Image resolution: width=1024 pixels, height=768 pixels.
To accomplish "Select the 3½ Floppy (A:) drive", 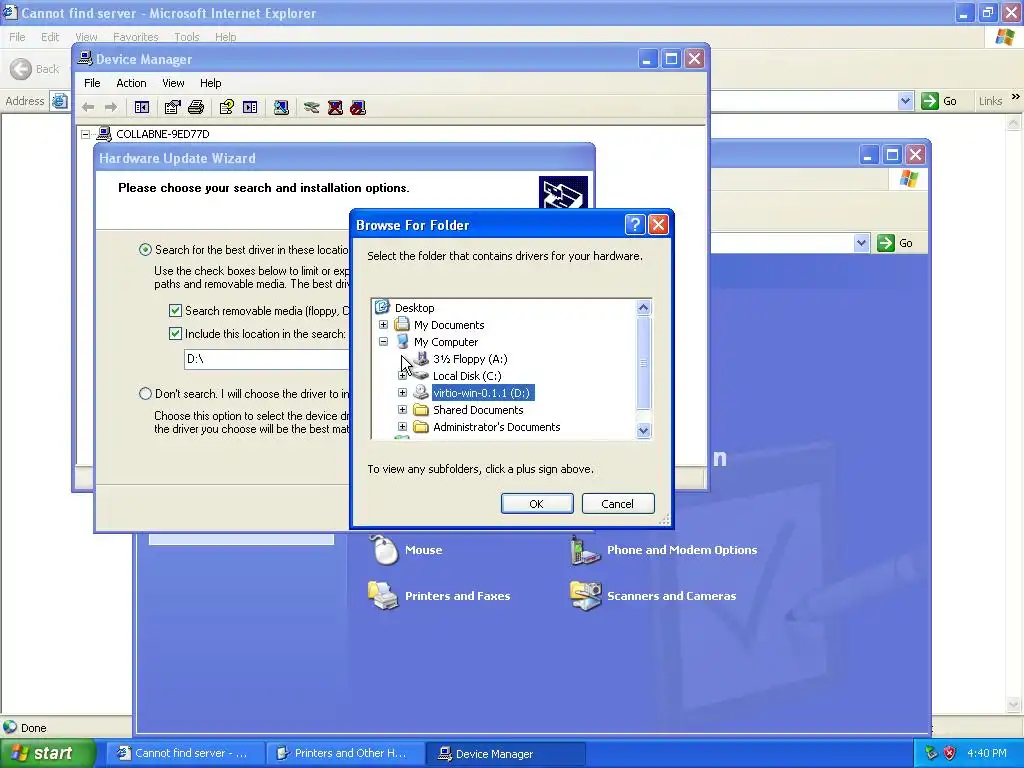I will tap(470, 359).
